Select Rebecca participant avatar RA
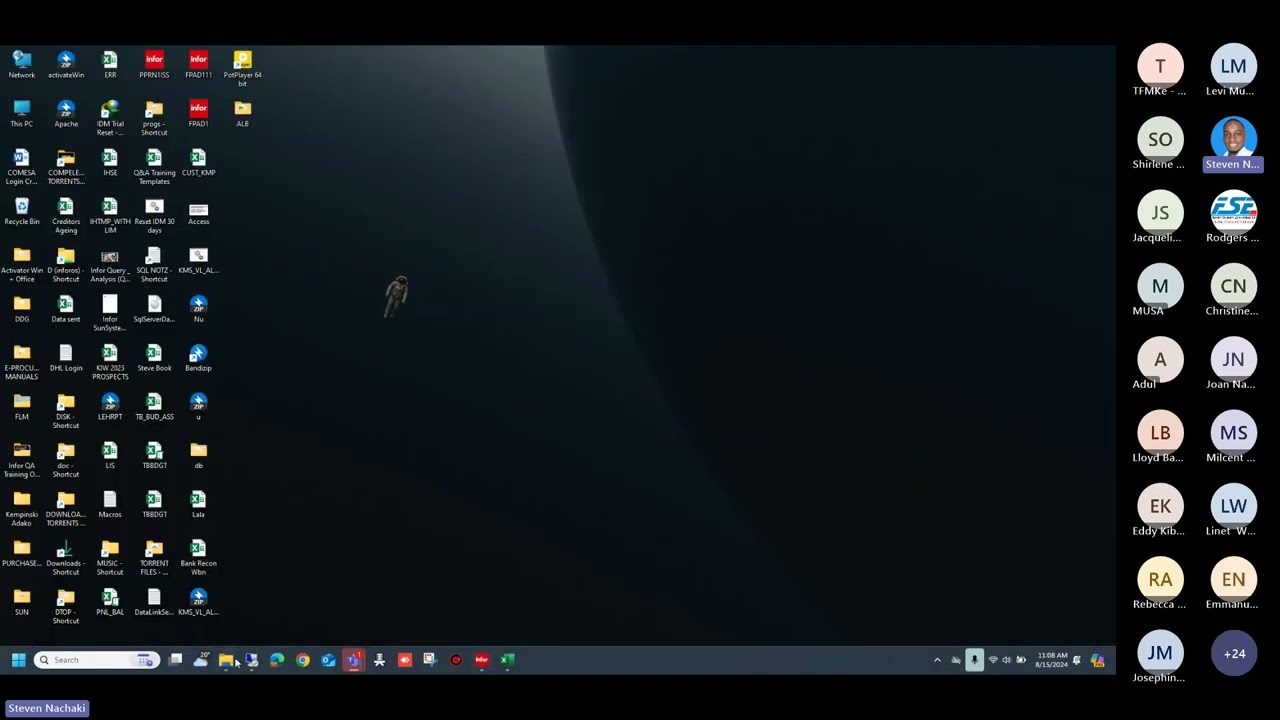 tap(1160, 579)
